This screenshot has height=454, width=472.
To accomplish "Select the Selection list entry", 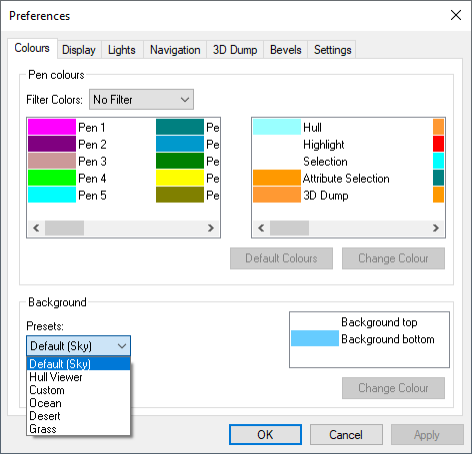I will point(325,161).
